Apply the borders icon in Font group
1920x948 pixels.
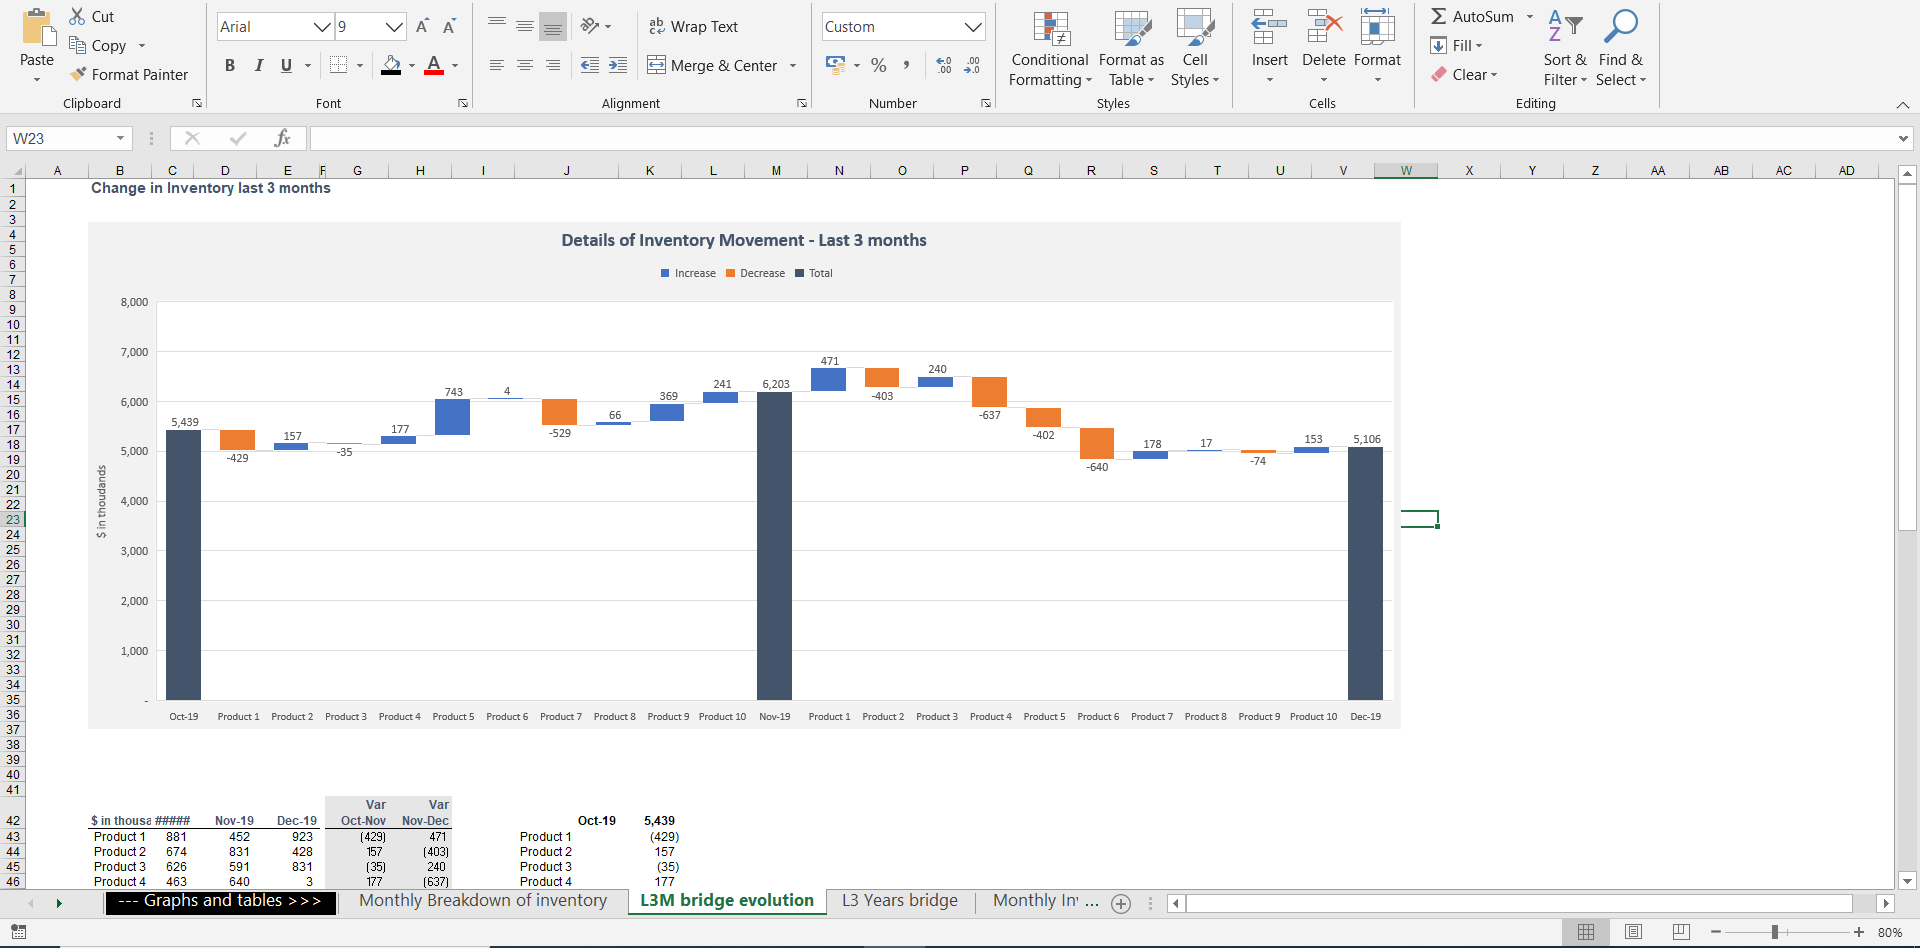(339, 65)
